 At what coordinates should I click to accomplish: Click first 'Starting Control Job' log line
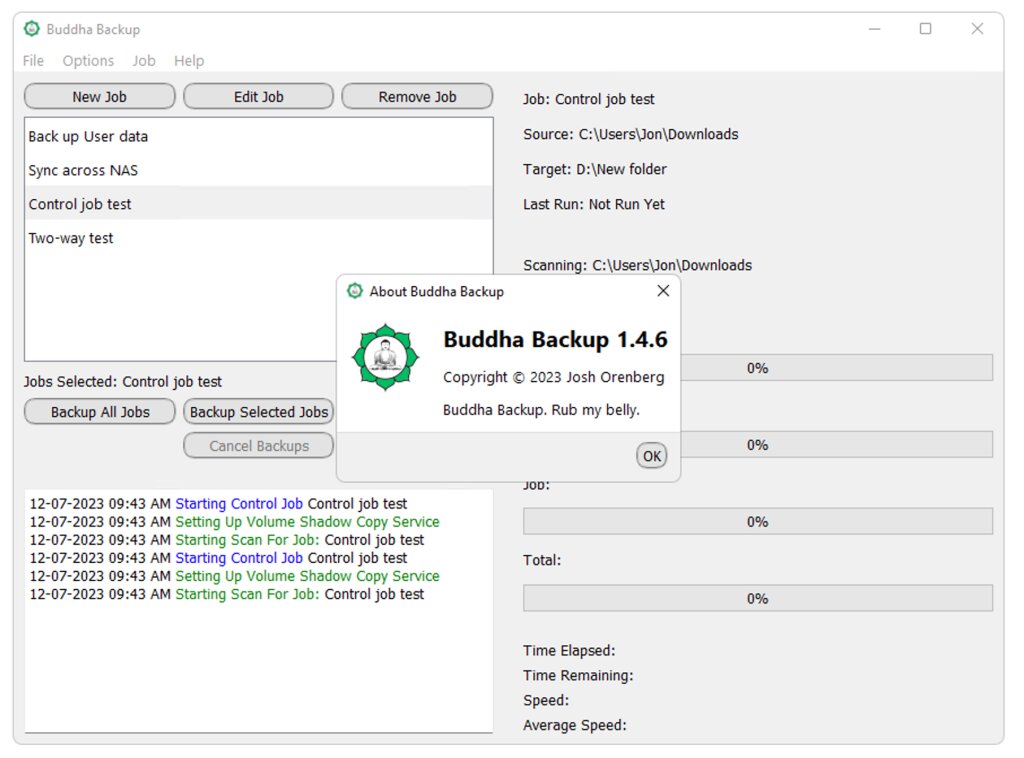[218, 504]
